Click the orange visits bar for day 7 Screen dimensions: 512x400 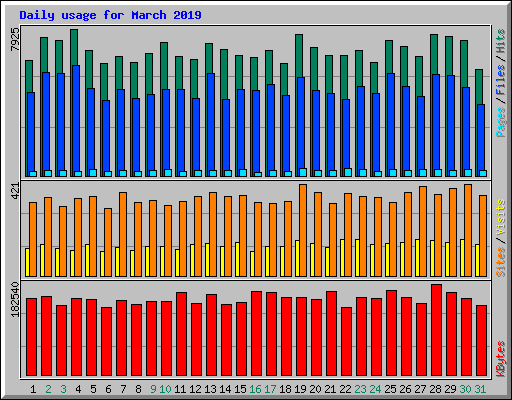(123, 234)
